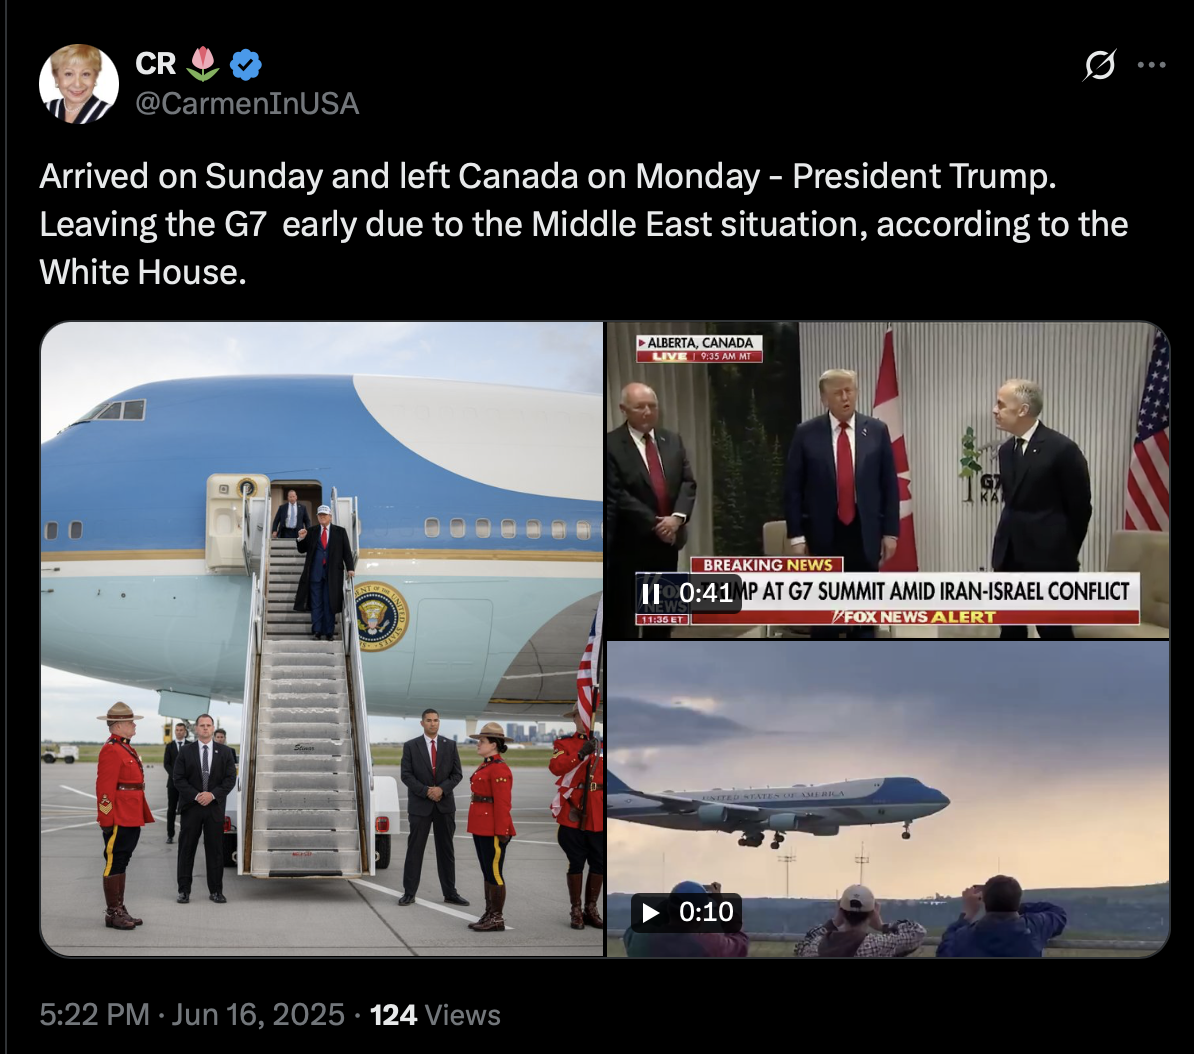
Task: Click the tulip emoji beside CR
Action: click(x=202, y=64)
